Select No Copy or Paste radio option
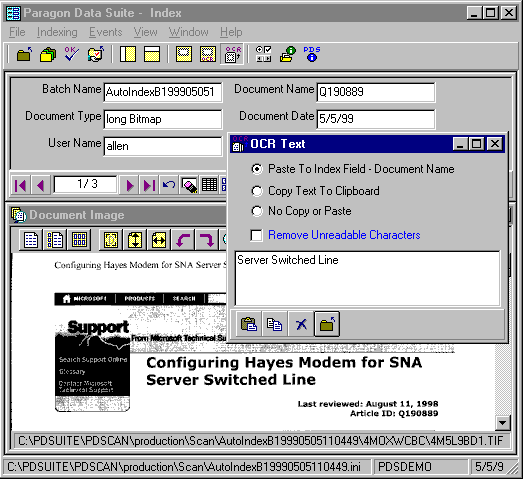This screenshot has height=479, width=523. click(257, 211)
